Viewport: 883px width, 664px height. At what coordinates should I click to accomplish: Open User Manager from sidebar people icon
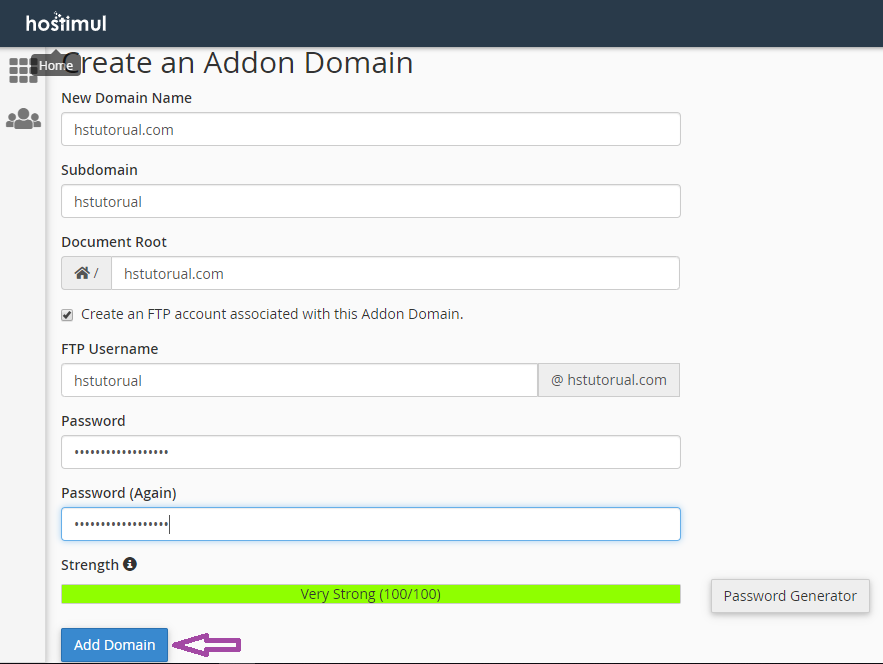[23, 120]
